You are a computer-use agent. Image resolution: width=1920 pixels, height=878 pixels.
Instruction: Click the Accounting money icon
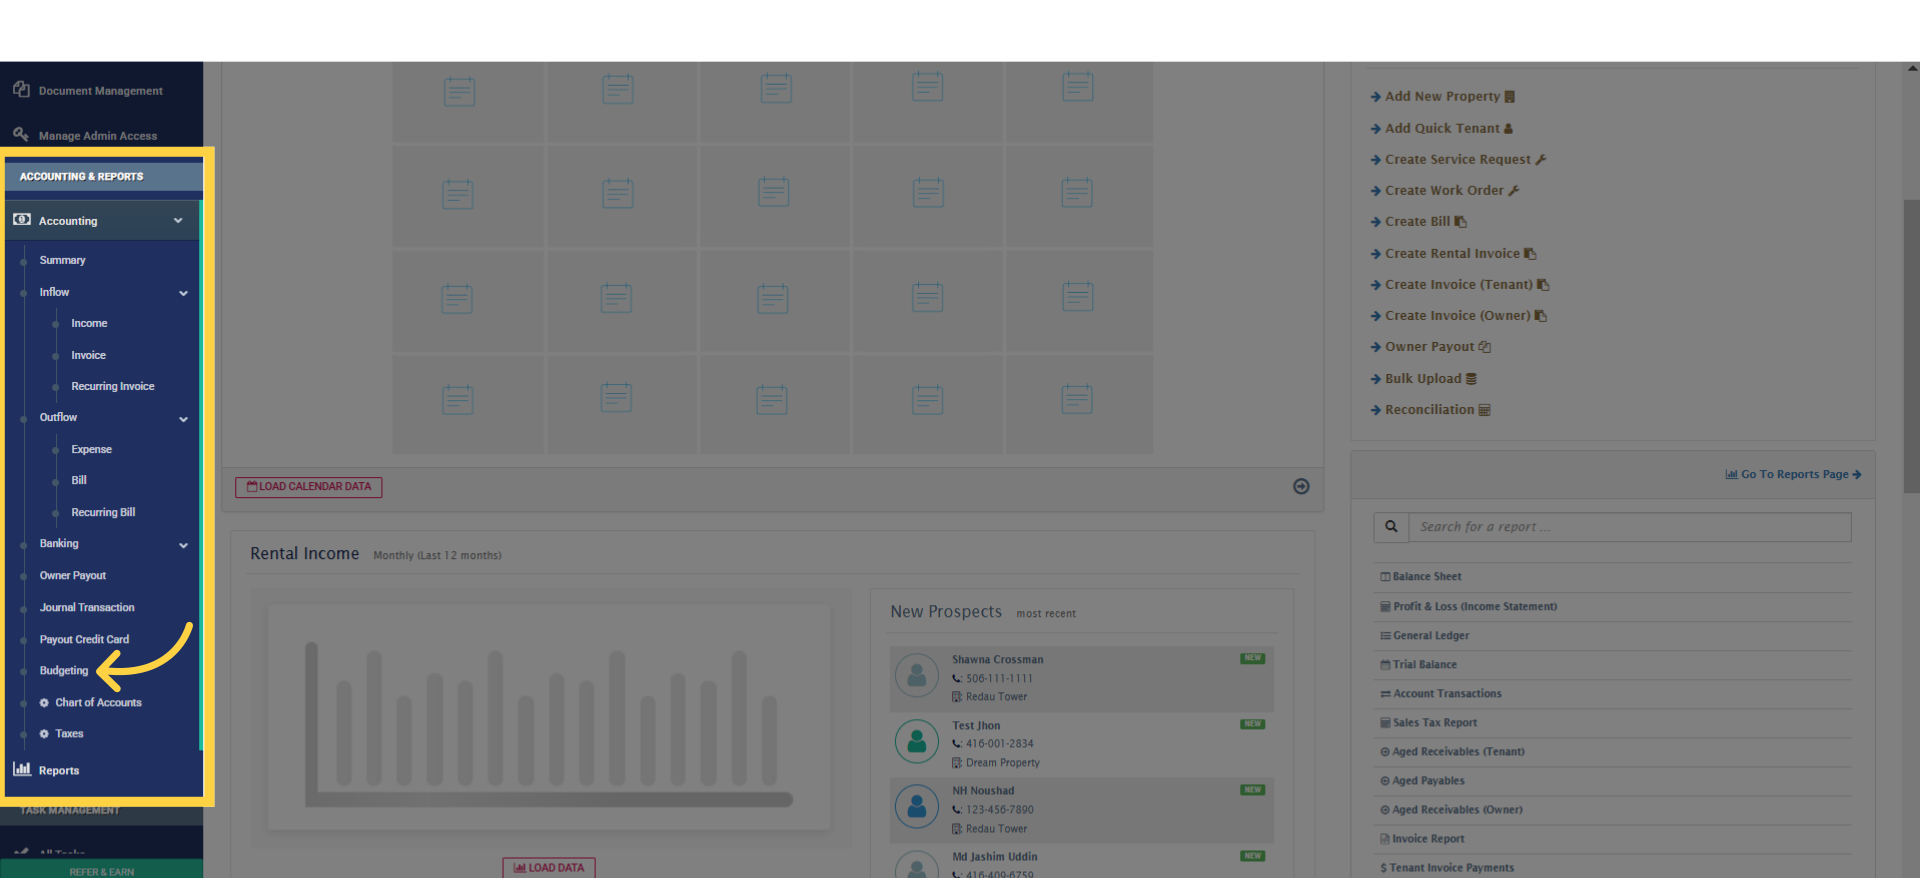(x=22, y=219)
